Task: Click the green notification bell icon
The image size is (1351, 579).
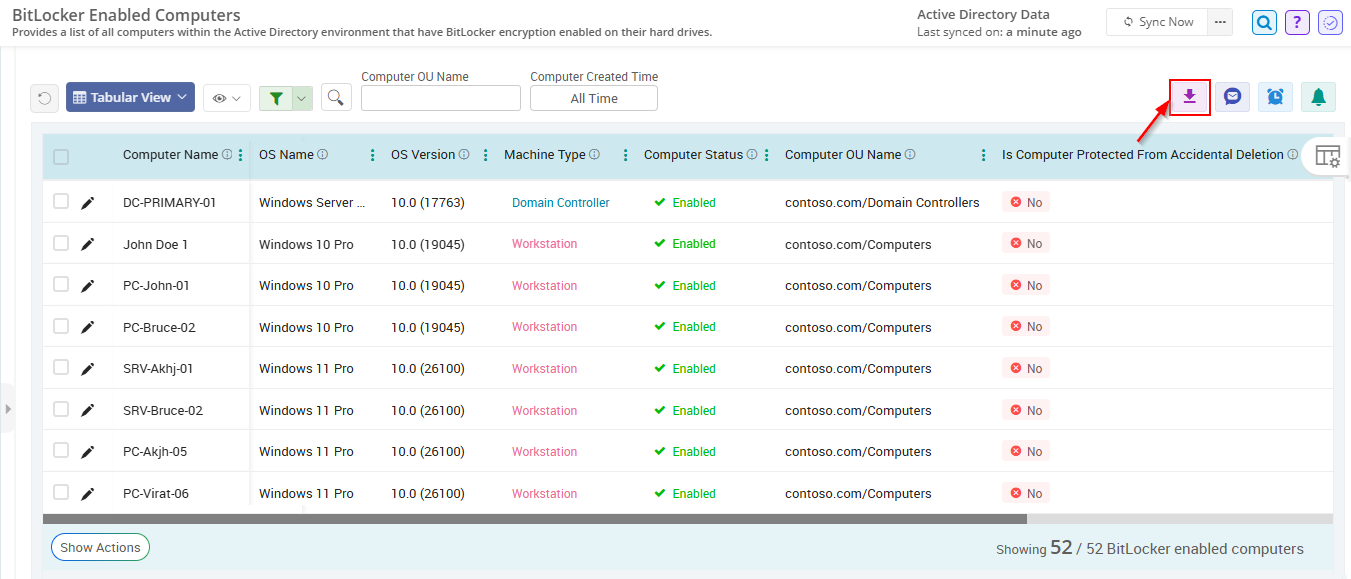Action: point(1318,96)
